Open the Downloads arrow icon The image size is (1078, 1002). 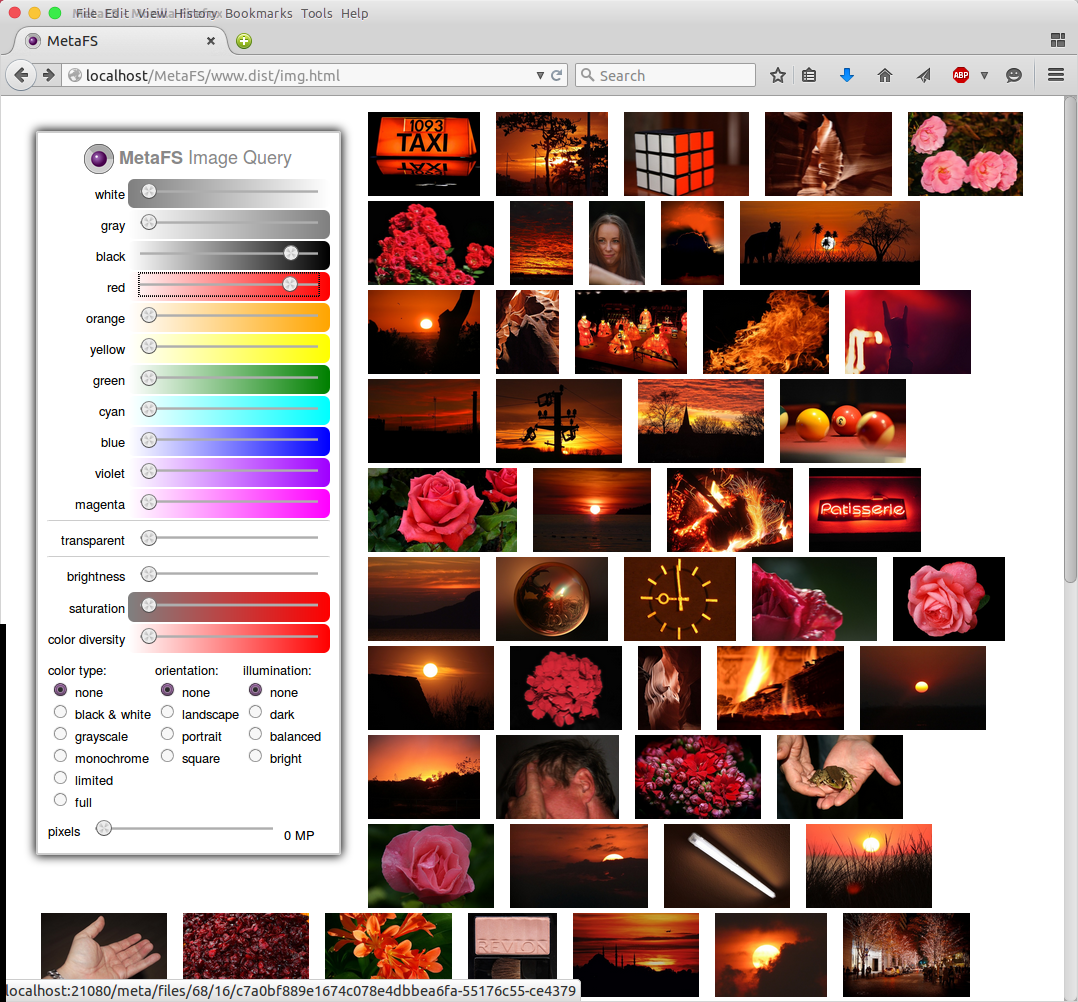coord(847,75)
